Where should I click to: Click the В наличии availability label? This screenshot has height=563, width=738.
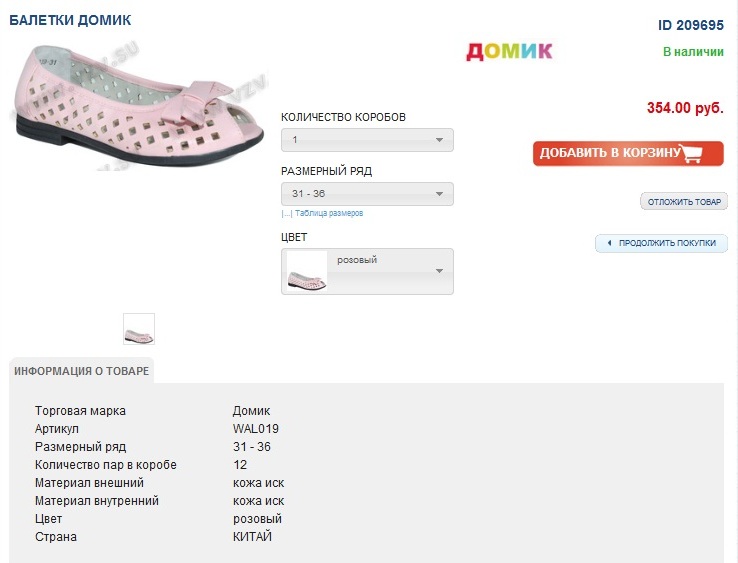click(693, 52)
